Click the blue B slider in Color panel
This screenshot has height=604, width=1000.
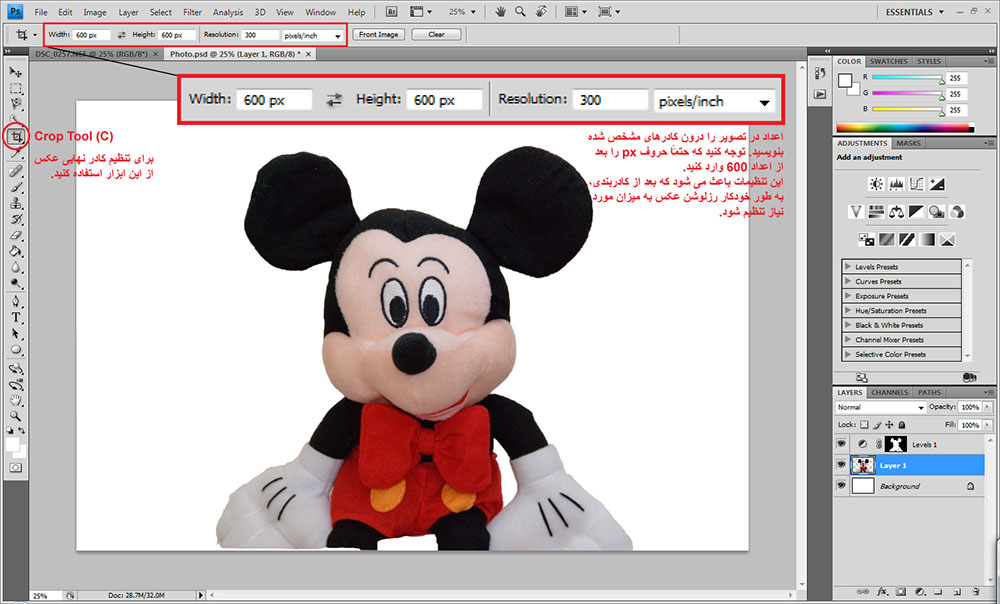[x=907, y=109]
